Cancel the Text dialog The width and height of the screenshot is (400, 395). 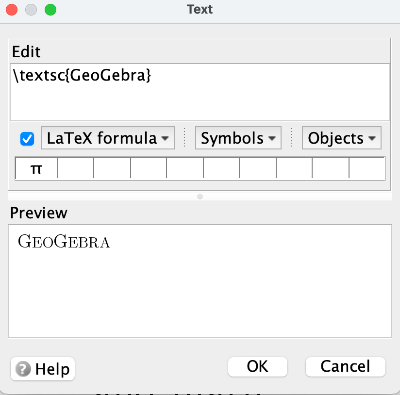(x=345, y=367)
